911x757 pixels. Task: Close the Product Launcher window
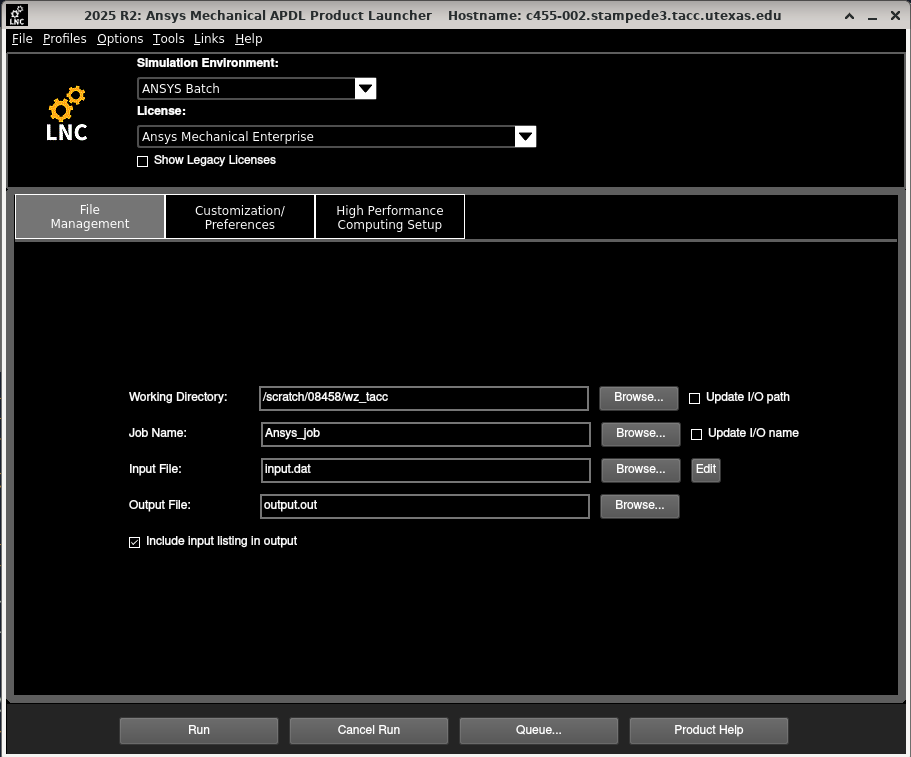tap(895, 16)
